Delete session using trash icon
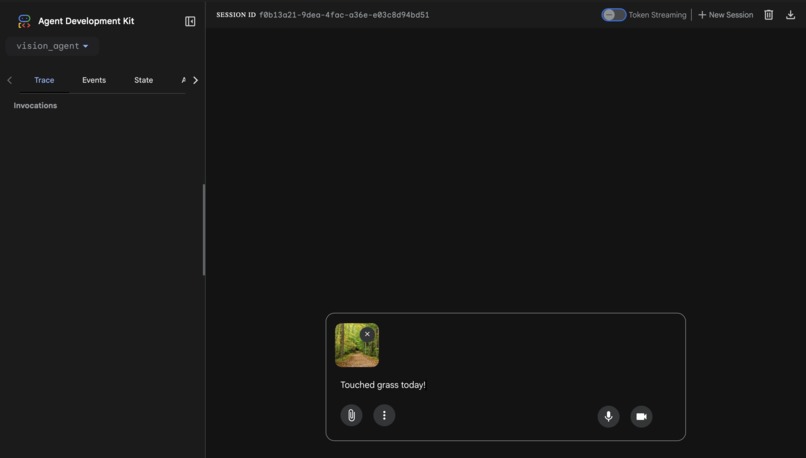 click(x=768, y=15)
